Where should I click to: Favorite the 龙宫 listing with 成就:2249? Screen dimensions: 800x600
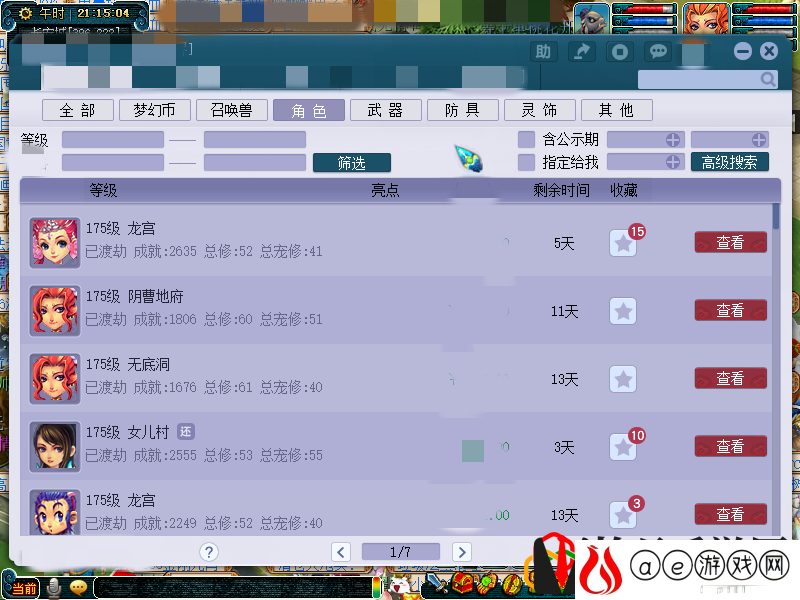(623, 515)
